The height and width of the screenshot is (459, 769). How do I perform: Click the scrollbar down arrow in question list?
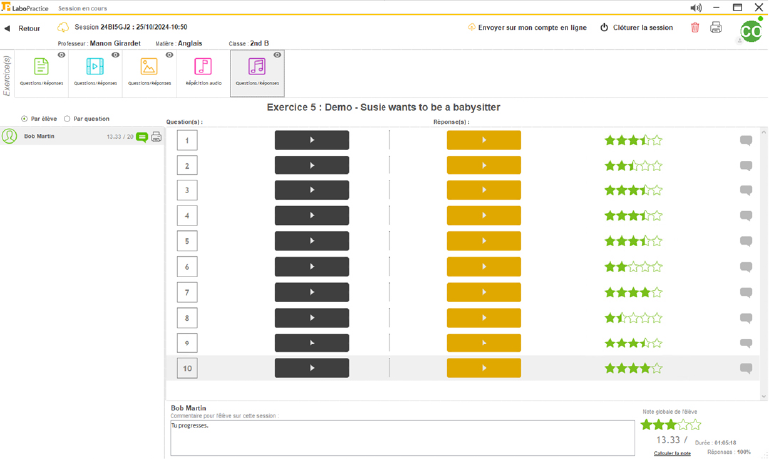pyautogui.click(x=764, y=396)
